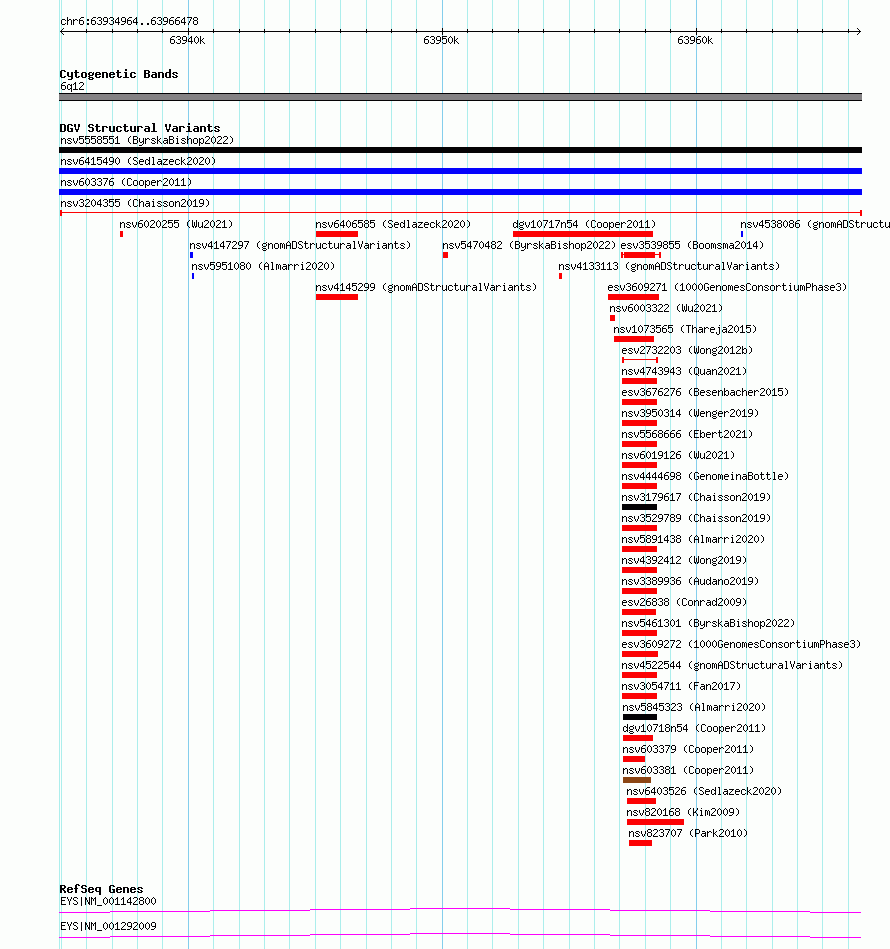The height and width of the screenshot is (949, 890).
Task: Select the EYS|NM_001292009 gene label
Action: coord(108,926)
